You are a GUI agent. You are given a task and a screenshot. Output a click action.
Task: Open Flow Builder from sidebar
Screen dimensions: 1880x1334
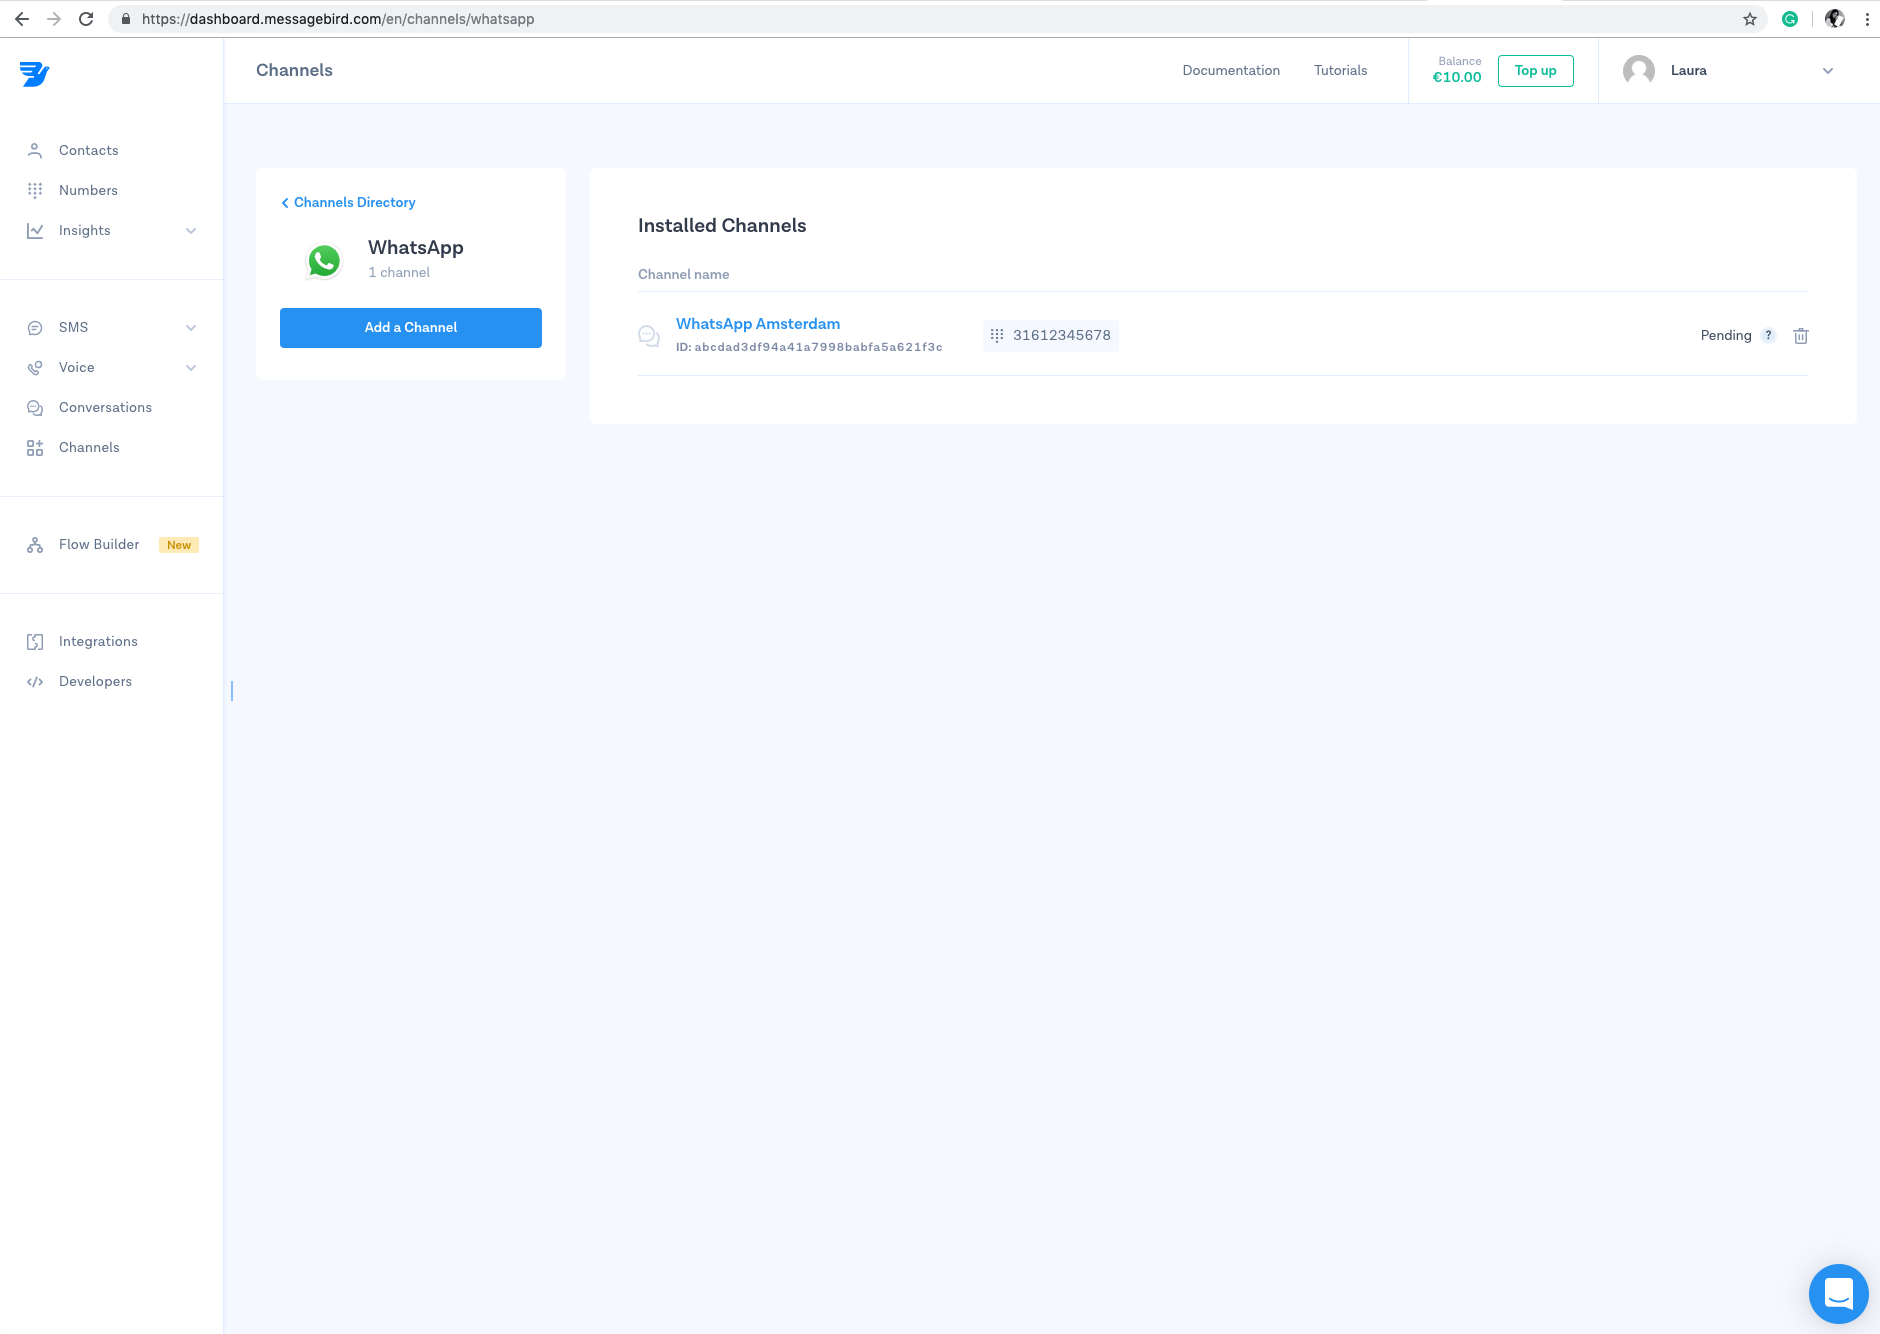click(x=99, y=544)
